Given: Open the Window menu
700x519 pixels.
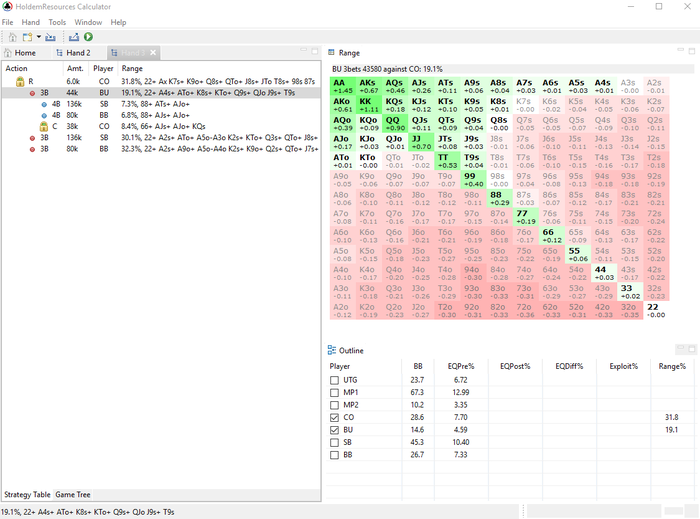Looking at the screenshot, I should pyautogui.click(x=88, y=22).
